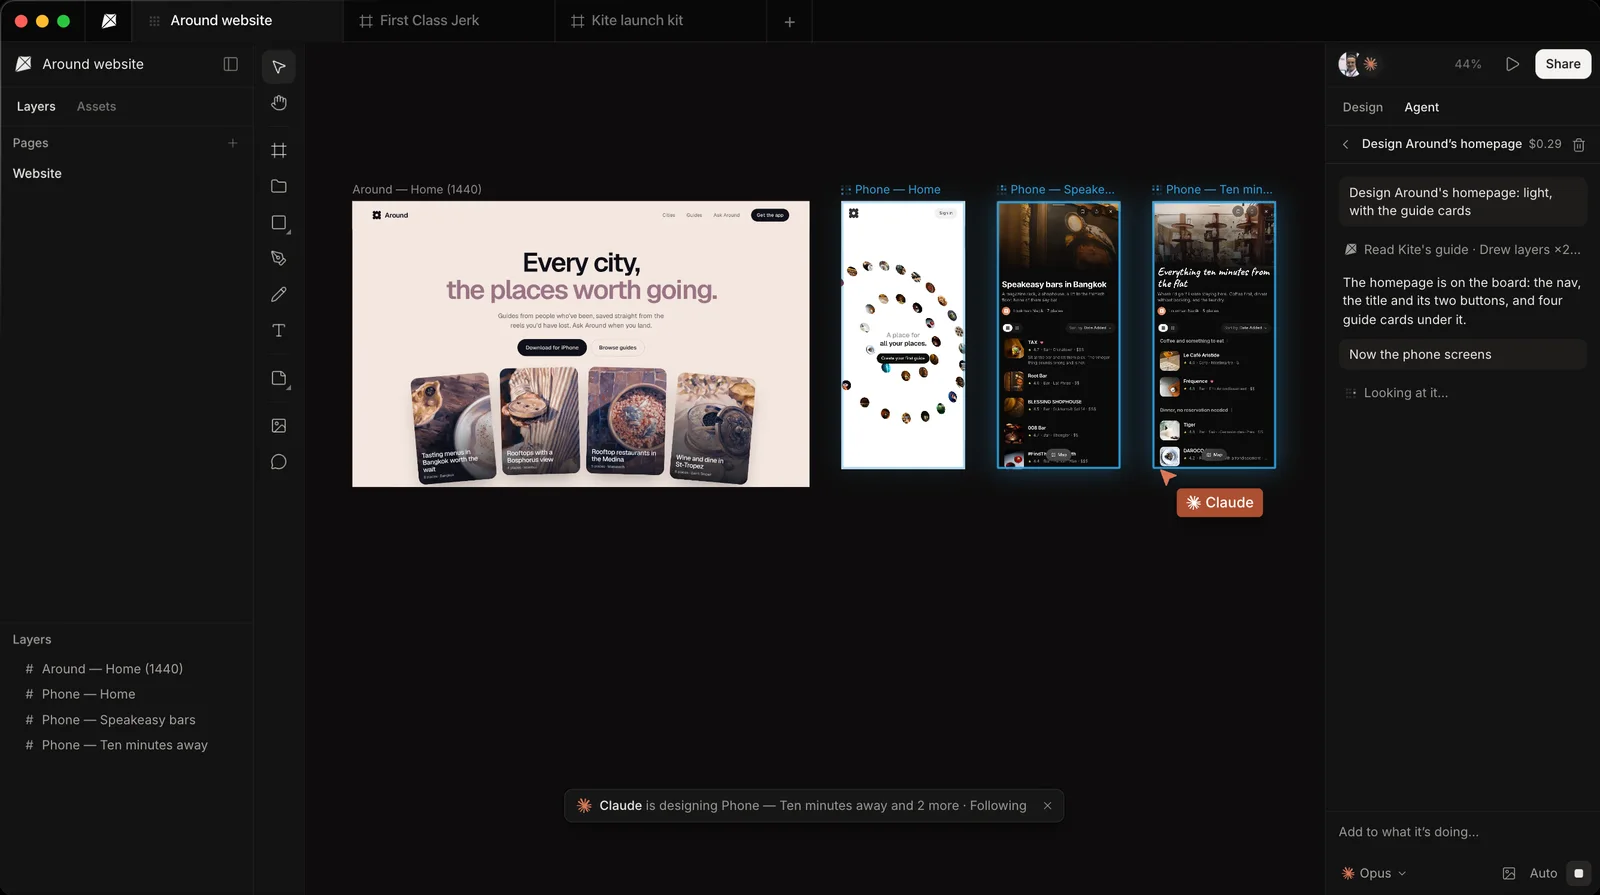
Task: Click the folder icon in the toolbar
Action: point(279,186)
